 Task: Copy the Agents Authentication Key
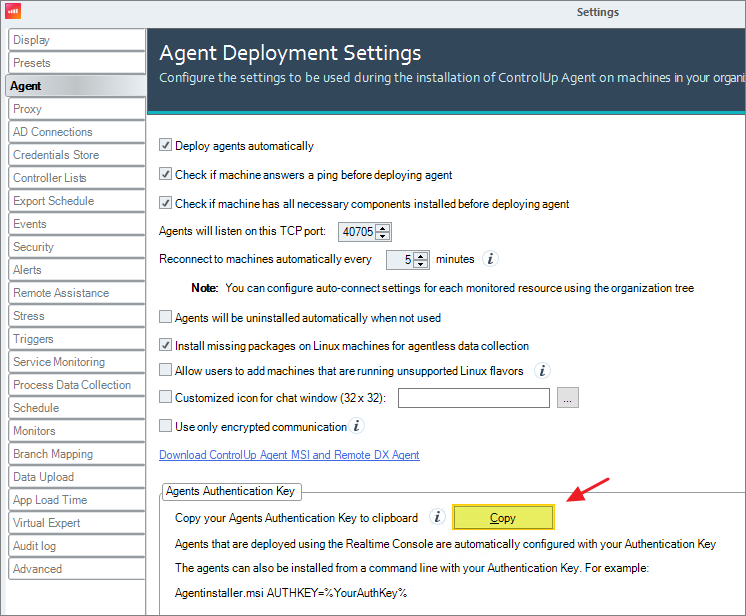(x=502, y=517)
